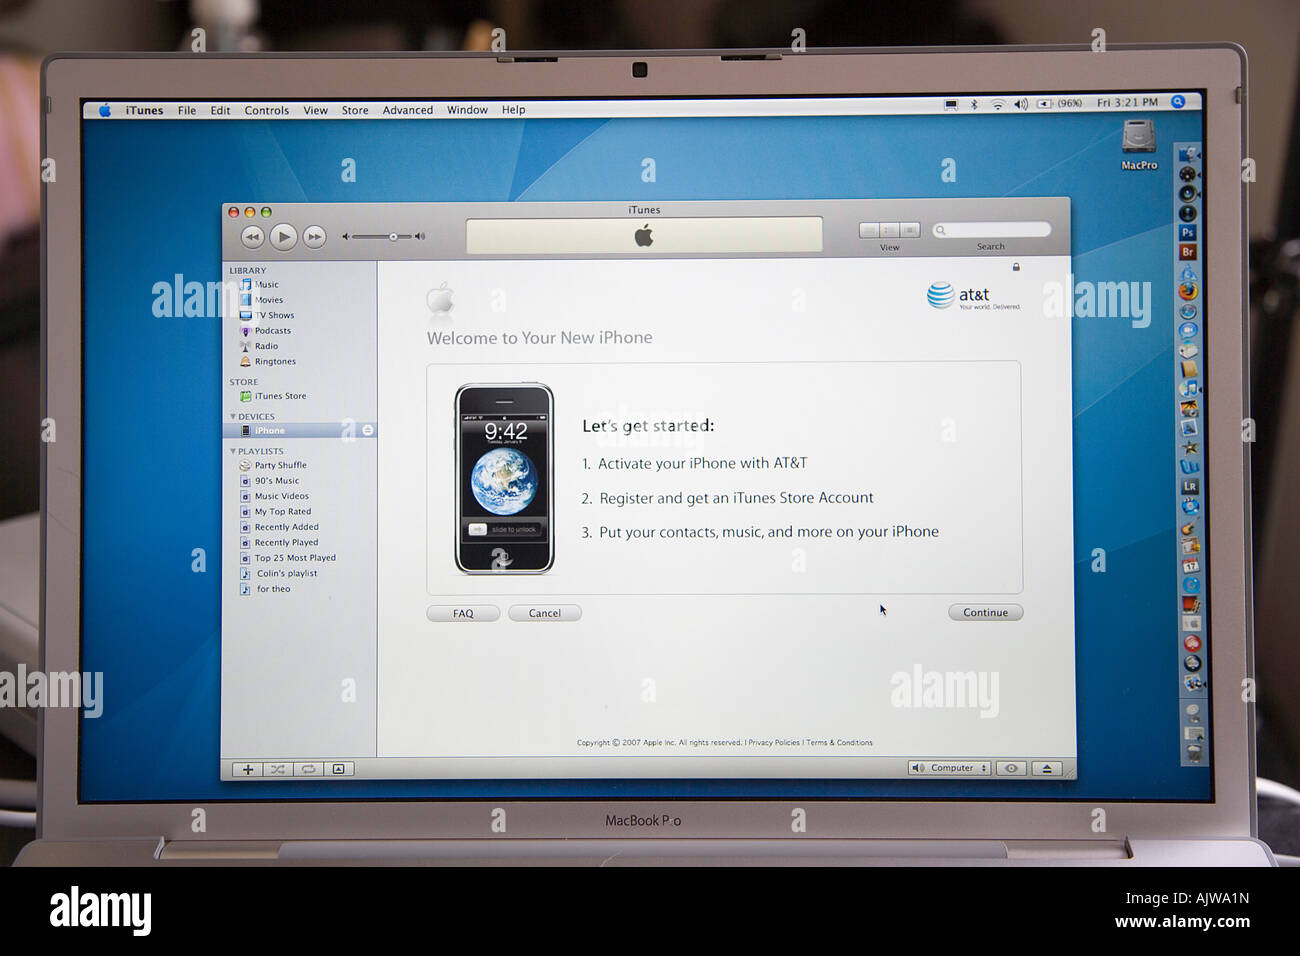Open the MacPro drive on the desktop
This screenshot has width=1300, height=956.
pos(1139,145)
